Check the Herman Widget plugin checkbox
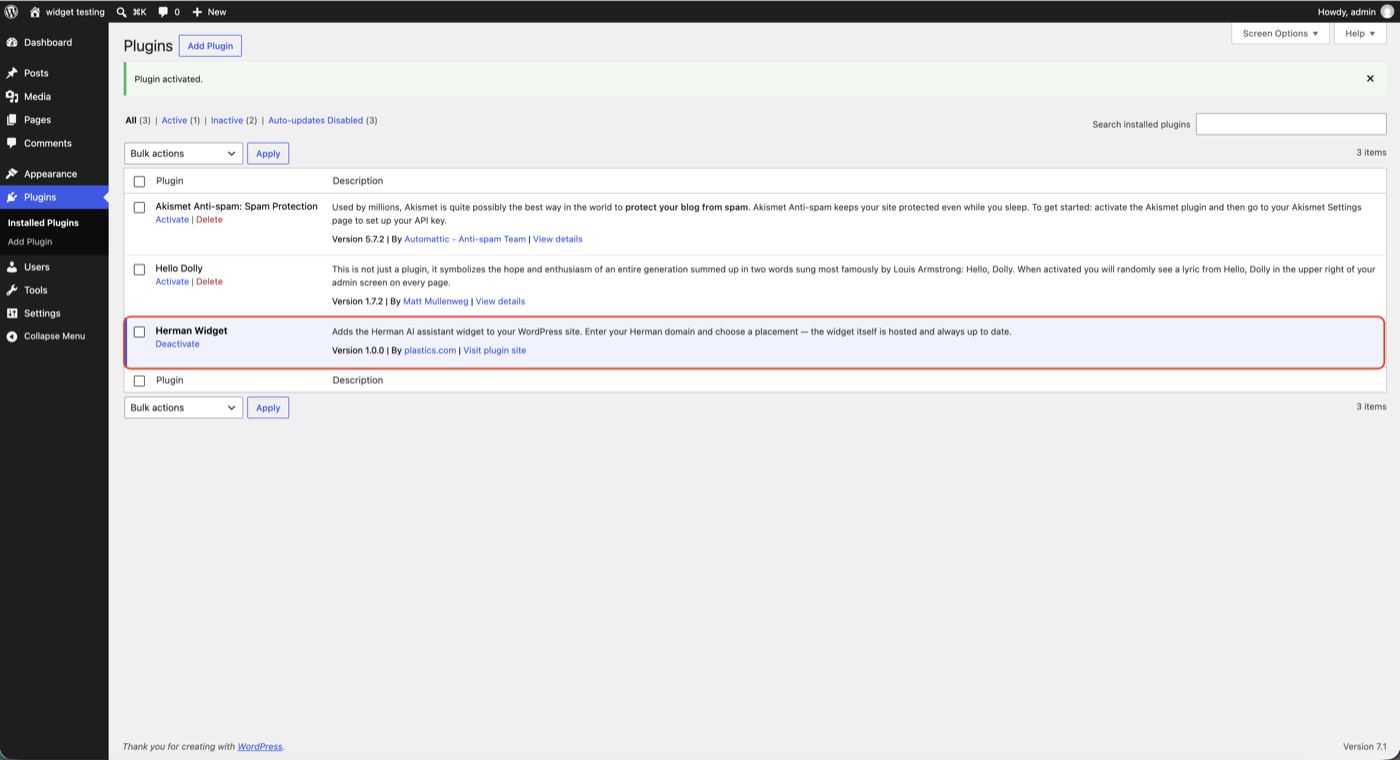 [x=139, y=331]
